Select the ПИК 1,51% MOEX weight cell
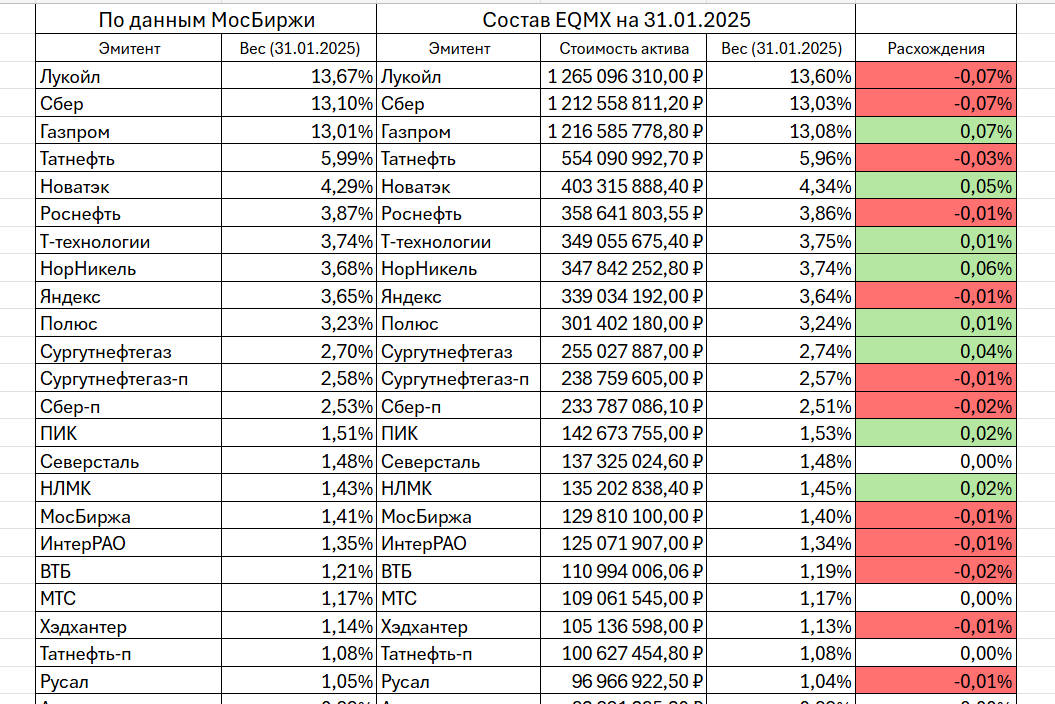 pyautogui.click(x=299, y=433)
